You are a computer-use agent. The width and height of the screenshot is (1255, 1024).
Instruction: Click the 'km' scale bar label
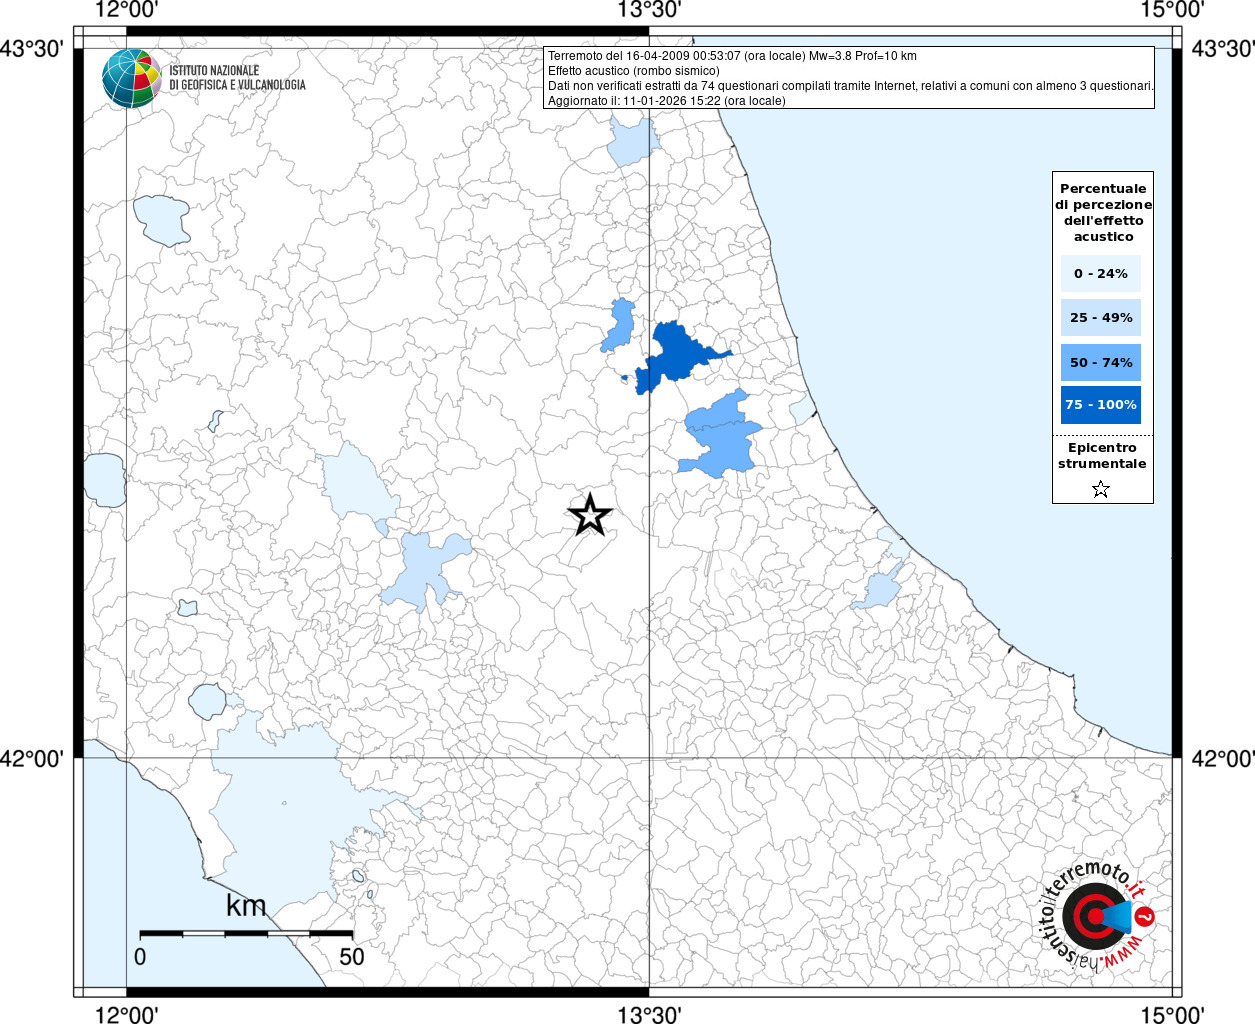tap(246, 906)
